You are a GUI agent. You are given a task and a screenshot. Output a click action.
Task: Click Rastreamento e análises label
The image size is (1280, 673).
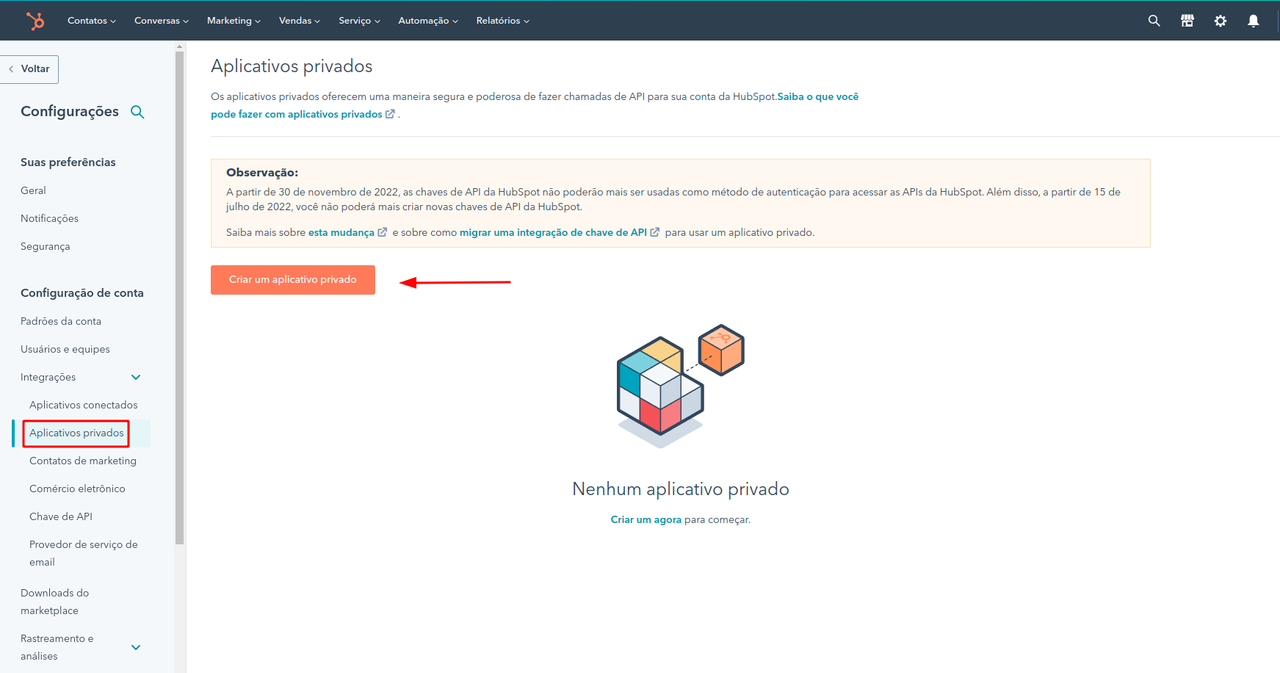coord(57,647)
